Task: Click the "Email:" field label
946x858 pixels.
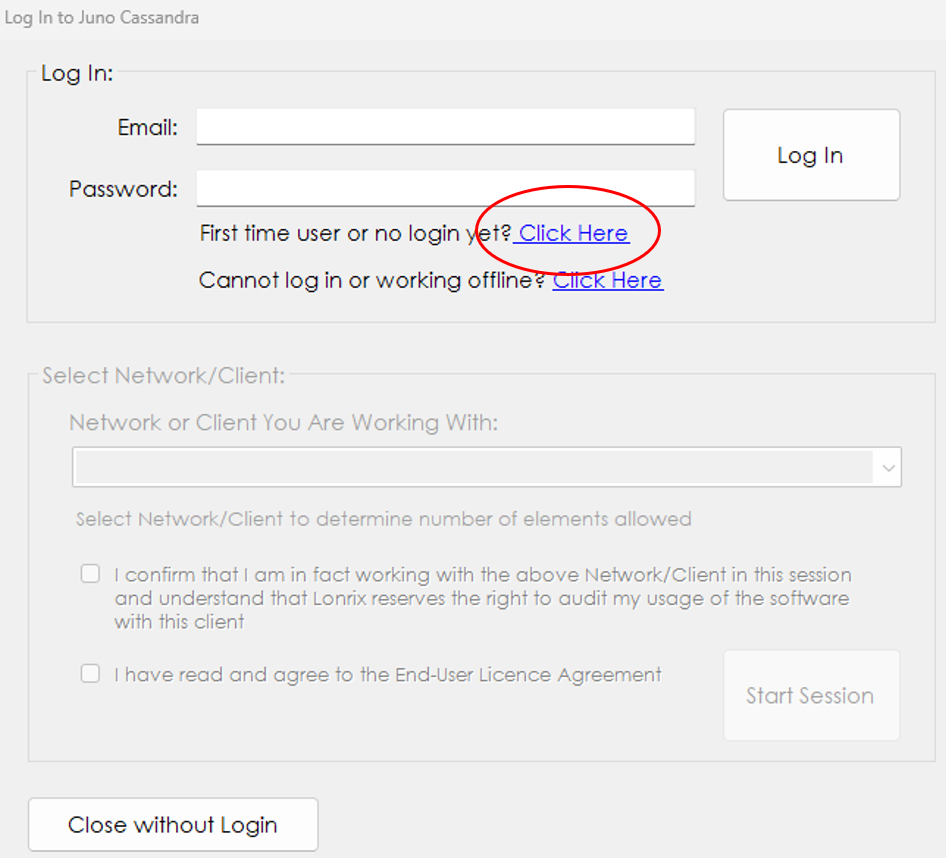Action: tap(147, 128)
